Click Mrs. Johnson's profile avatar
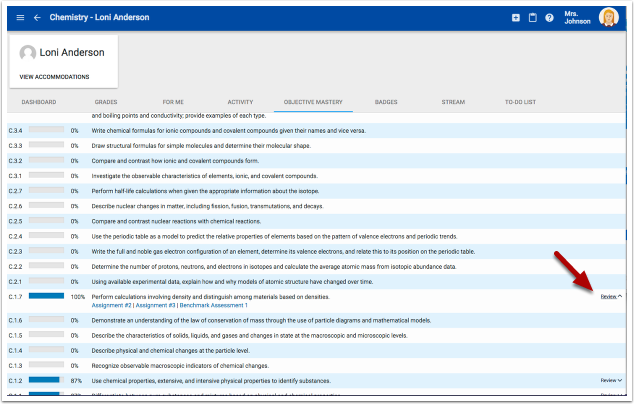This screenshot has width=634, height=404. pos(608,17)
